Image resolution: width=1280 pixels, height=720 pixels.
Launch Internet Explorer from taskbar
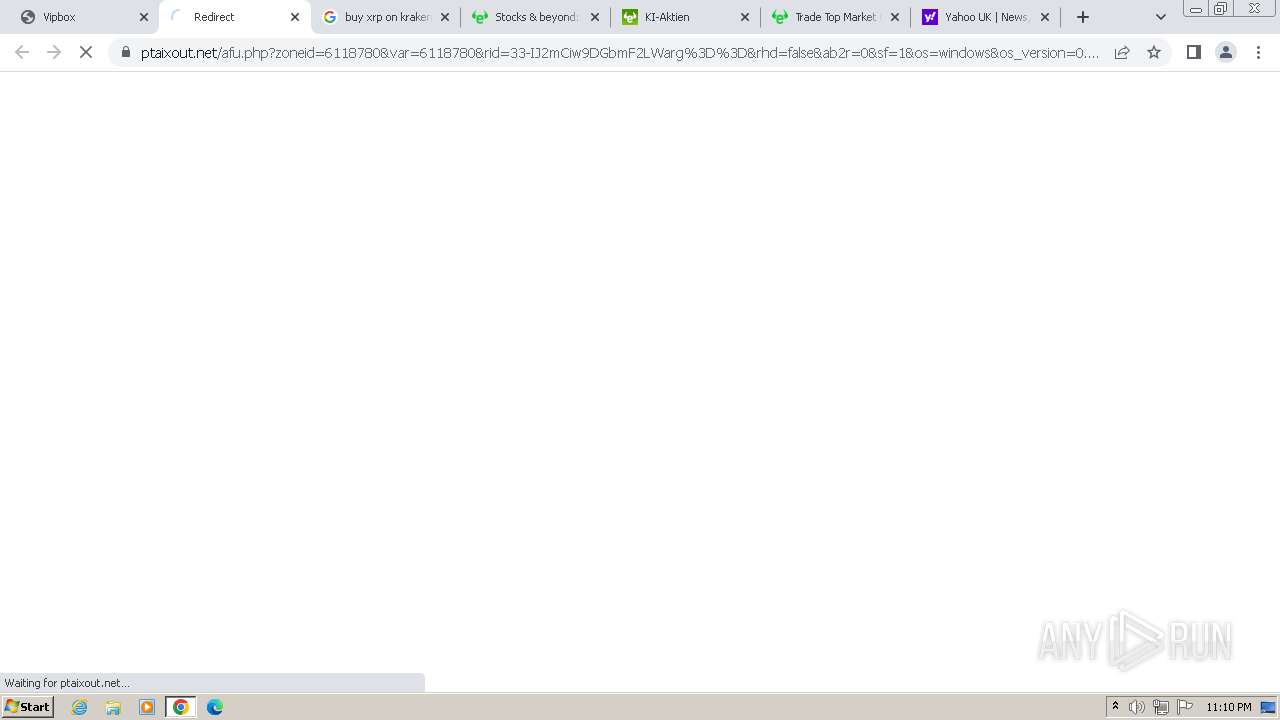[x=80, y=707]
